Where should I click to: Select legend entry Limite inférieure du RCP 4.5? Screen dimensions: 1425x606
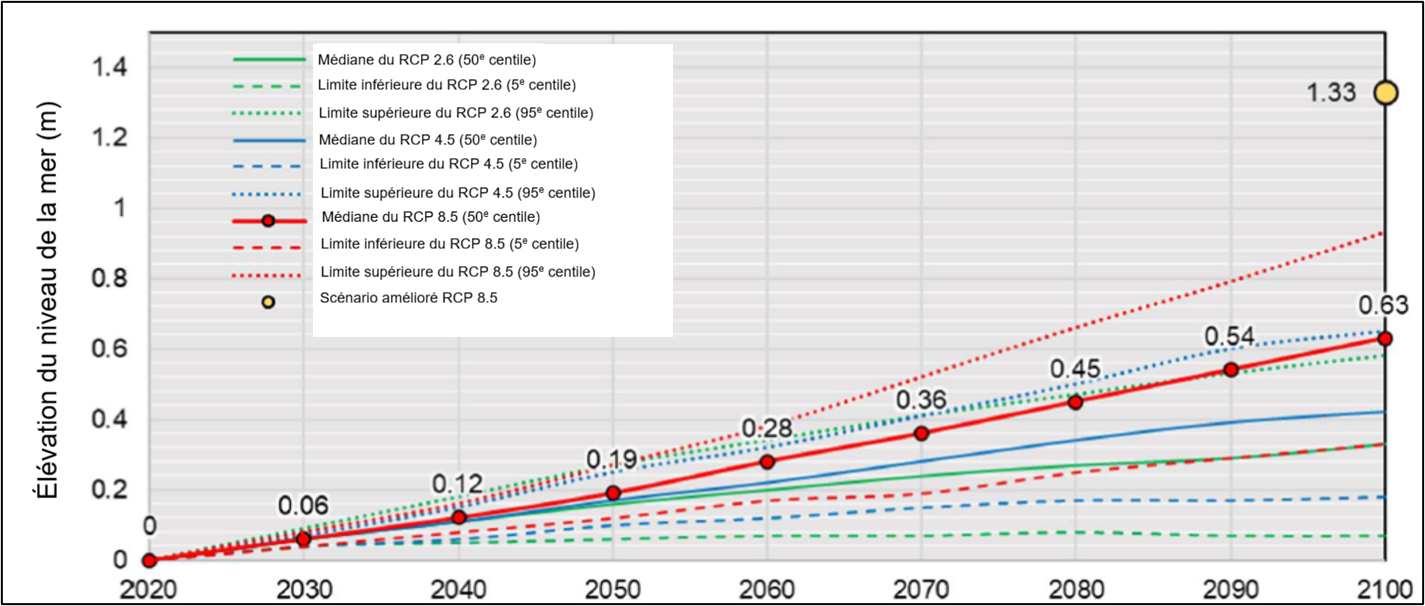[449, 165]
